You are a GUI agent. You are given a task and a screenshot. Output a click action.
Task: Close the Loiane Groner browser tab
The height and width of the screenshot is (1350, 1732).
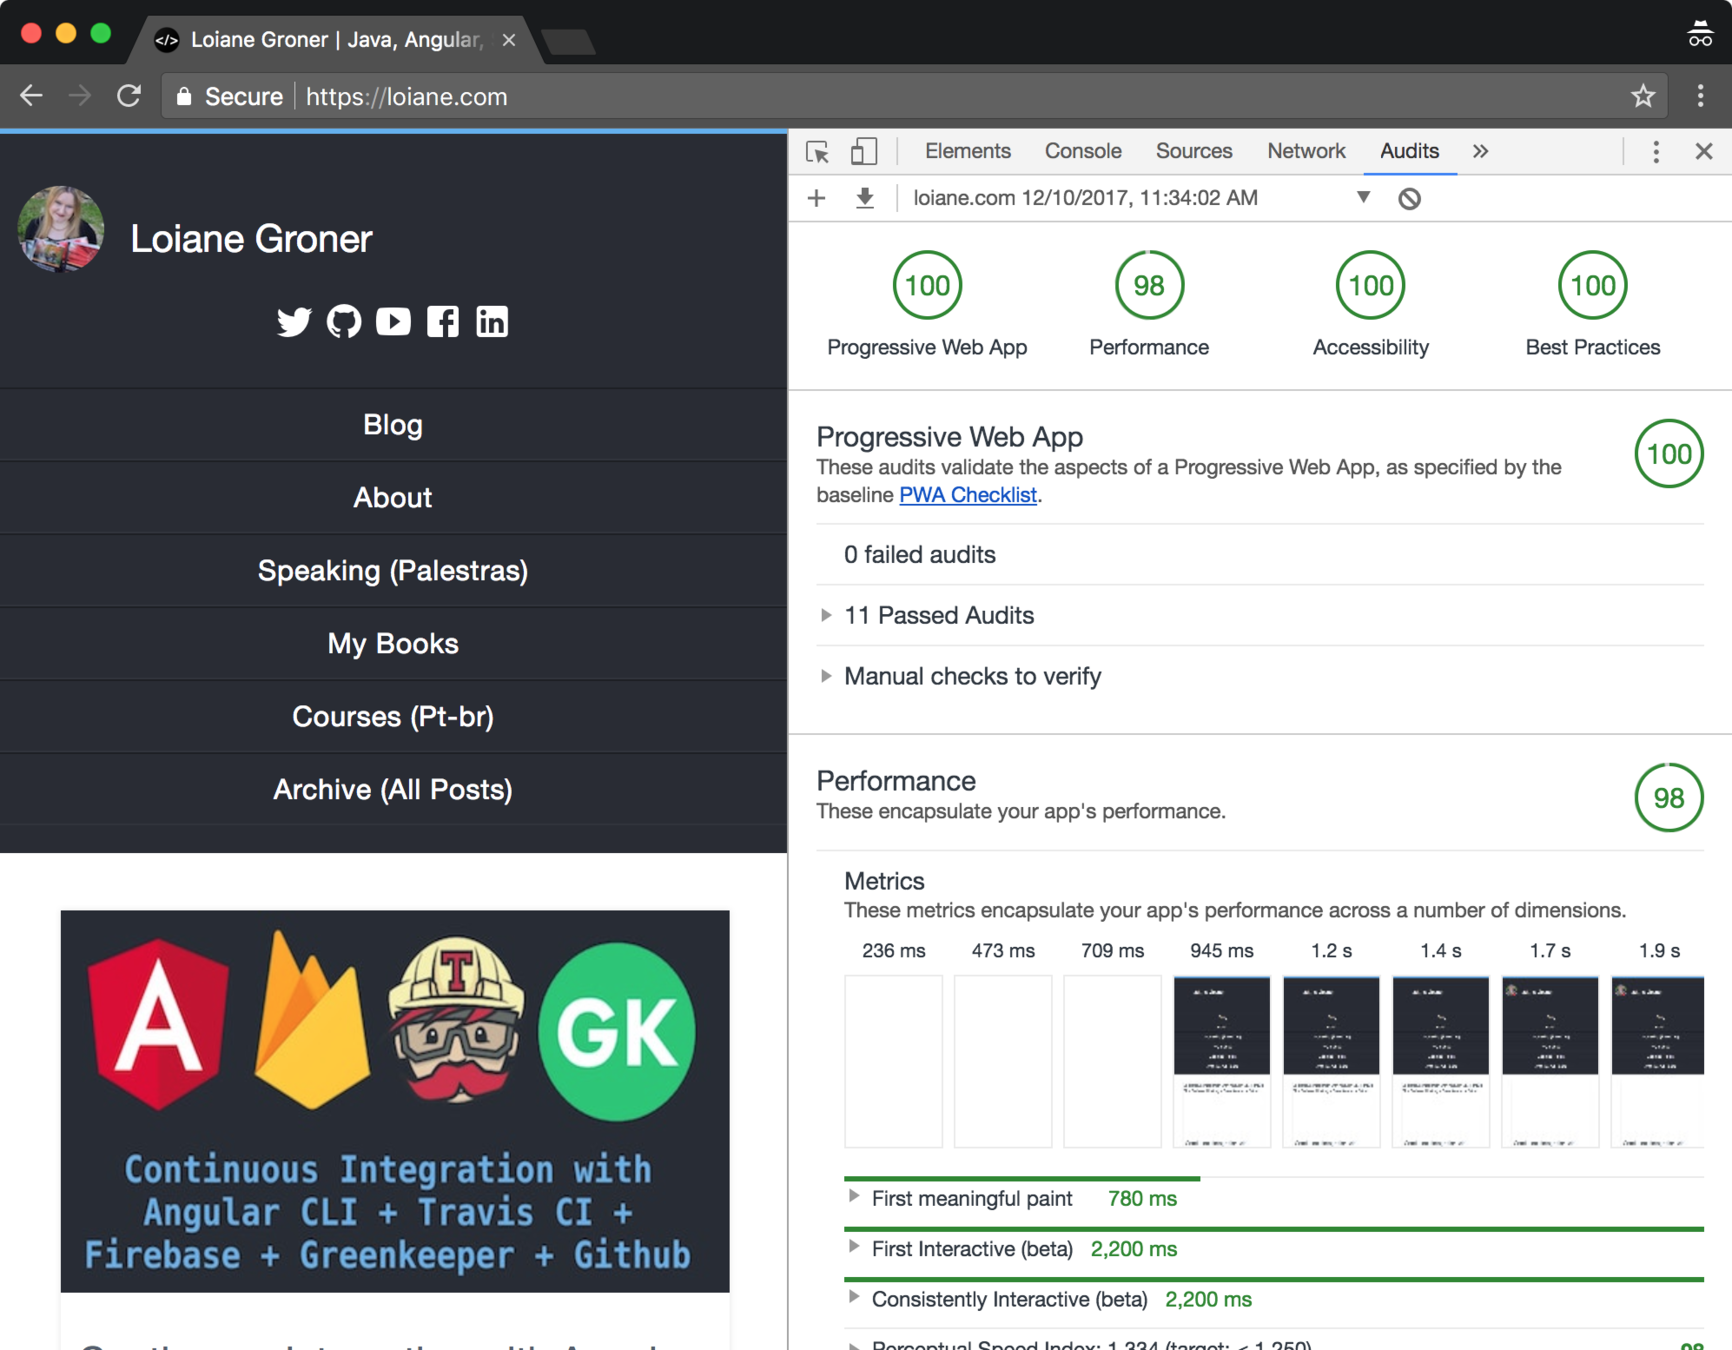[509, 40]
